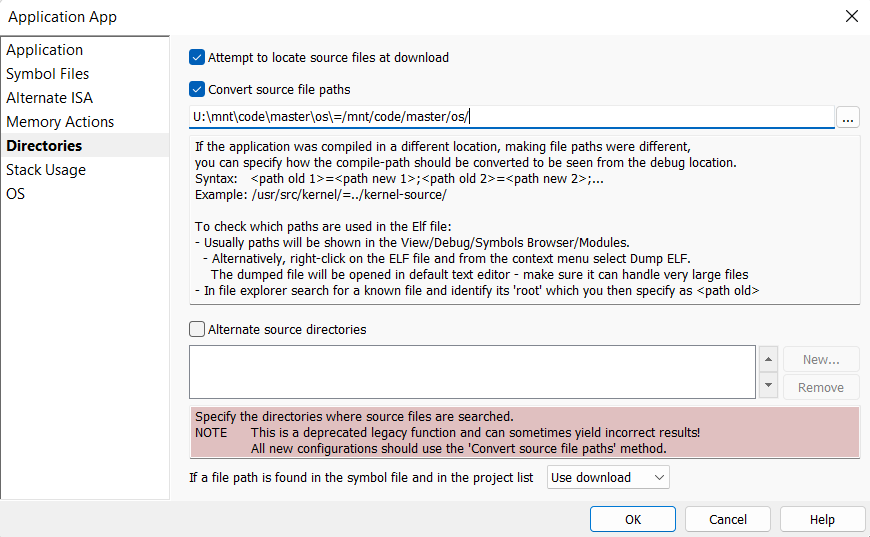Viewport: 870px width, 537px height.
Task: Click the Cancel button
Action: 728,519
